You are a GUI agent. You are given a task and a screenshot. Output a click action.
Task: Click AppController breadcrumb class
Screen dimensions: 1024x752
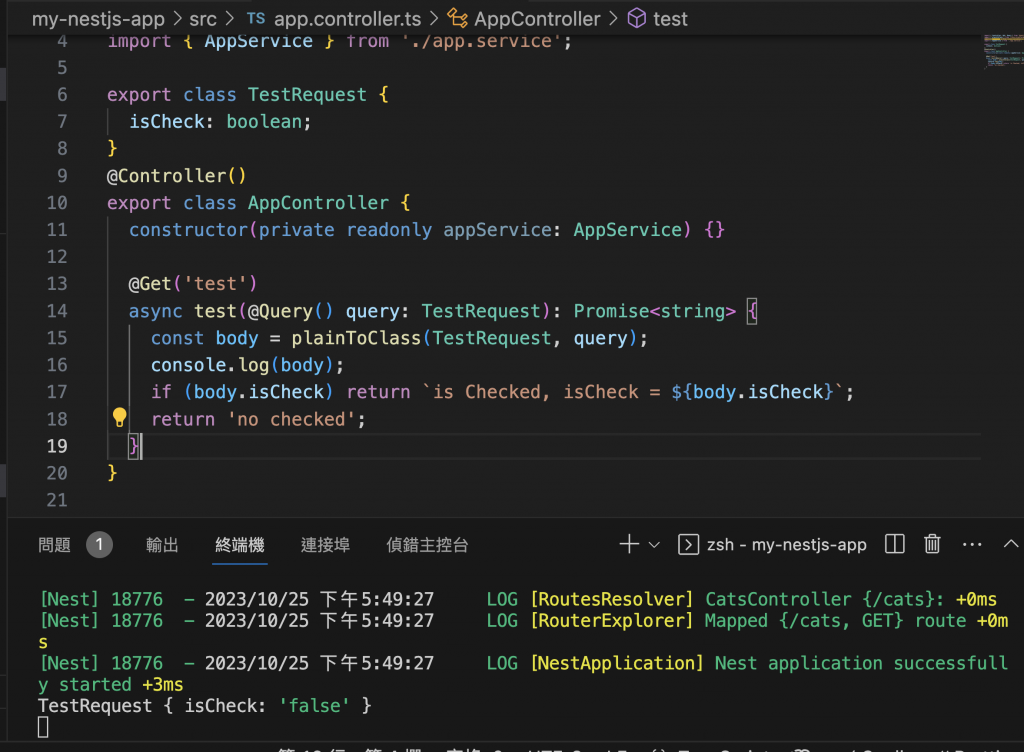(x=537, y=19)
